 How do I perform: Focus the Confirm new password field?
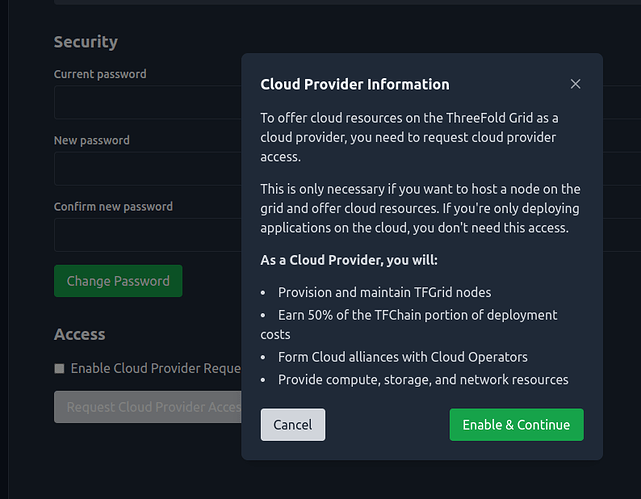(148, 235)
